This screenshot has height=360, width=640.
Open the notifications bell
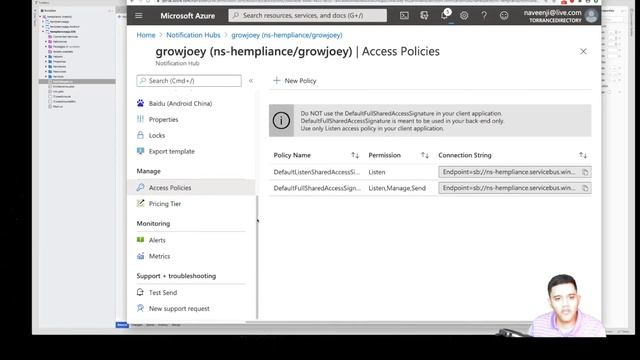click(x=444, y=16)
